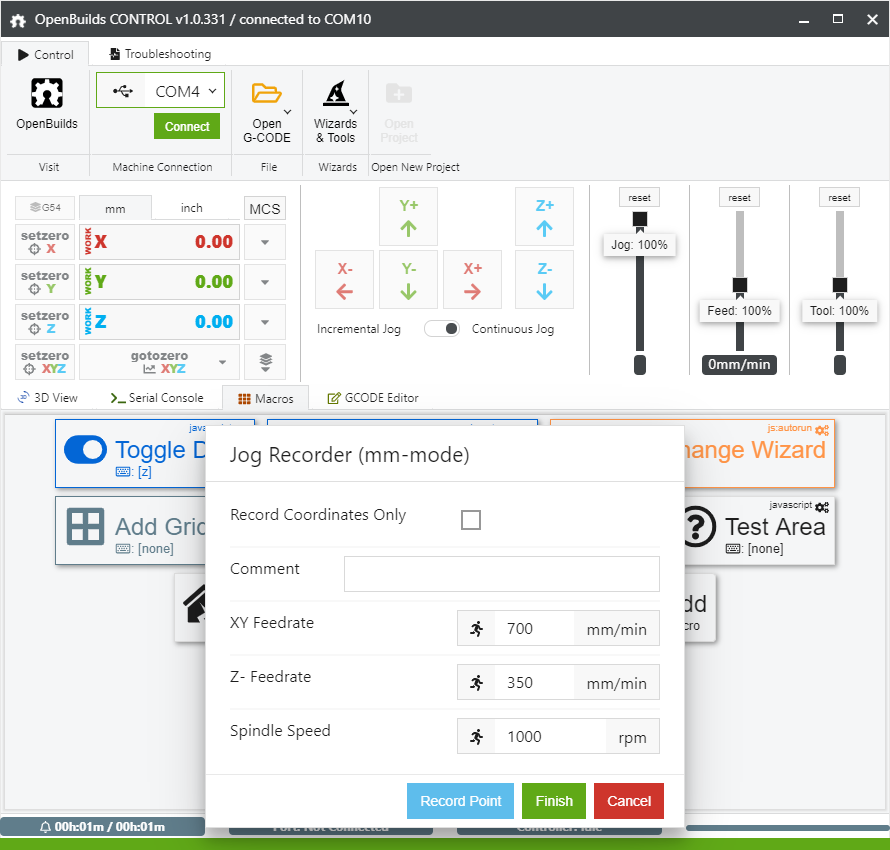Open the Test Area macro settings gears
This screenshot has width=890, height=850.
click(x=822, y=506)
